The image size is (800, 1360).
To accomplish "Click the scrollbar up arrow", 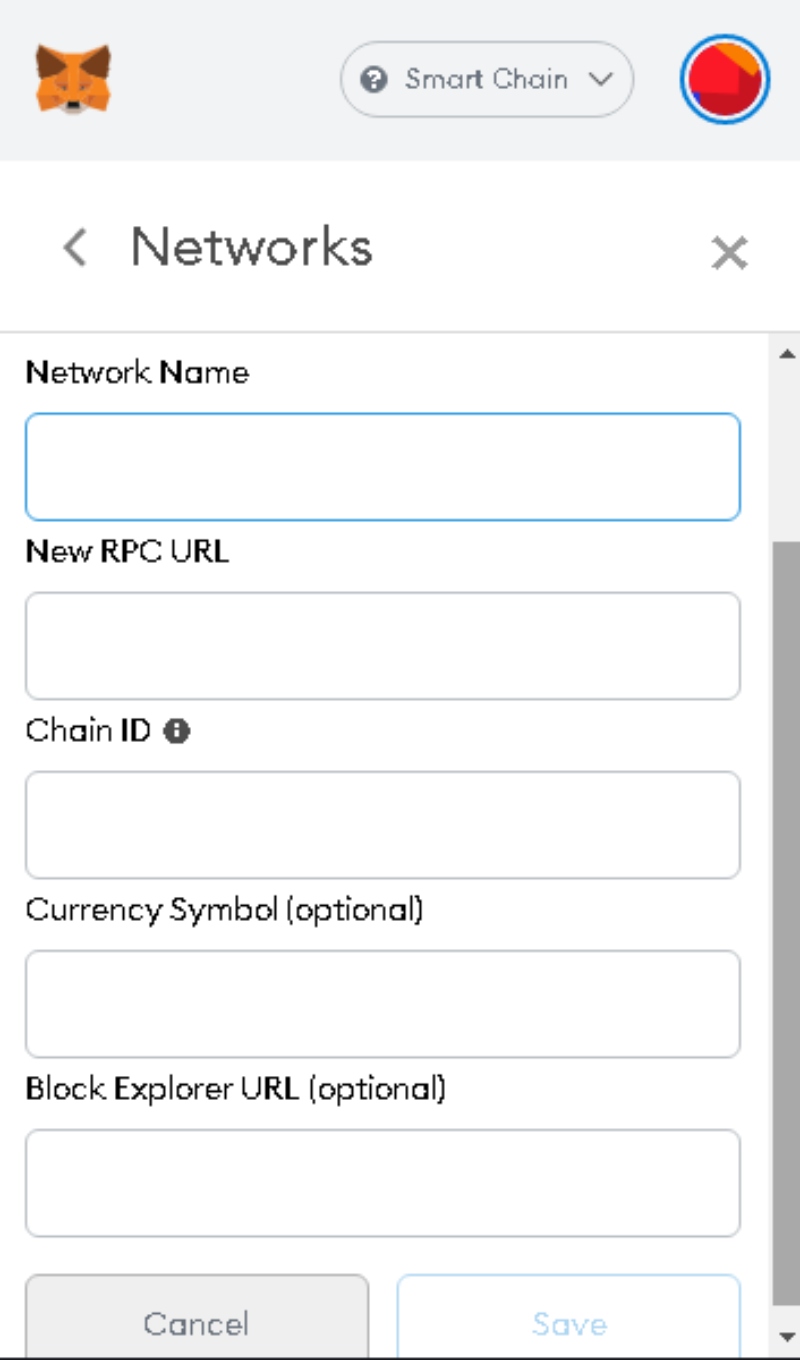I will [x=786, y=353].
